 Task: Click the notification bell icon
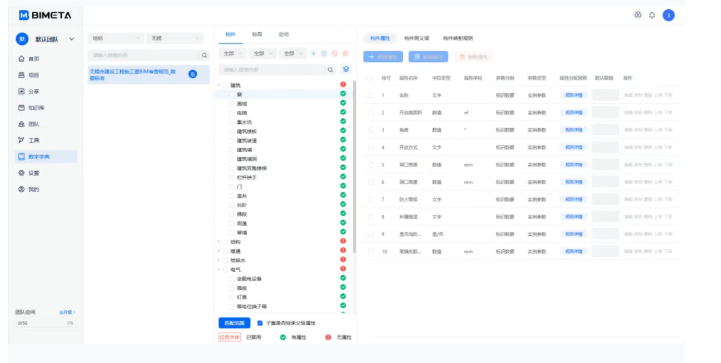(x=652, y=15)
